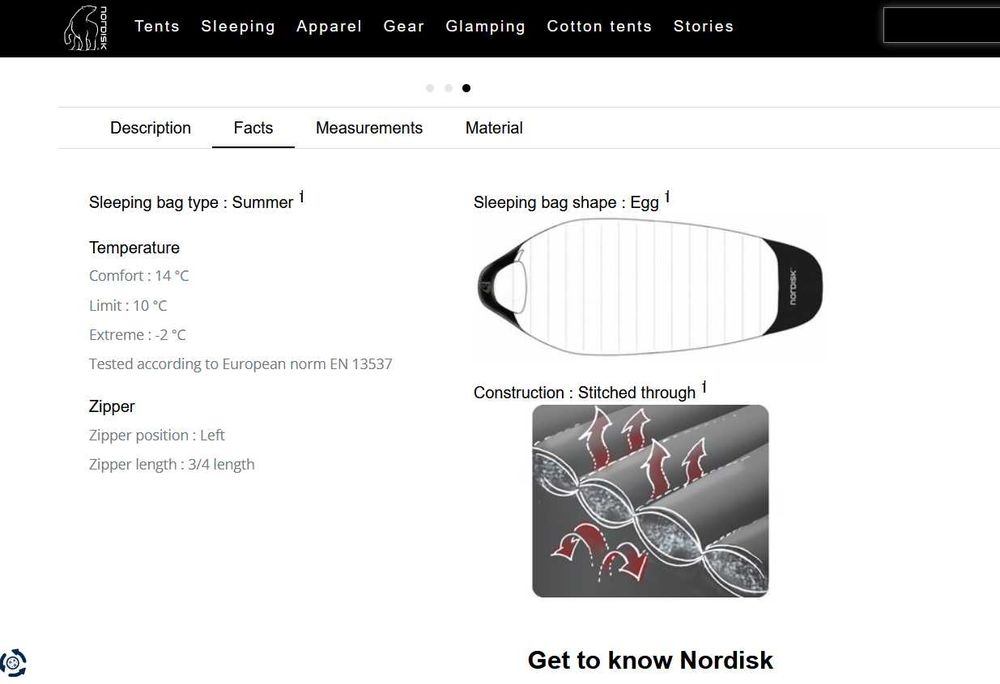Visit the Stories page
1000x684 pixels.
[x=703, y=27]
